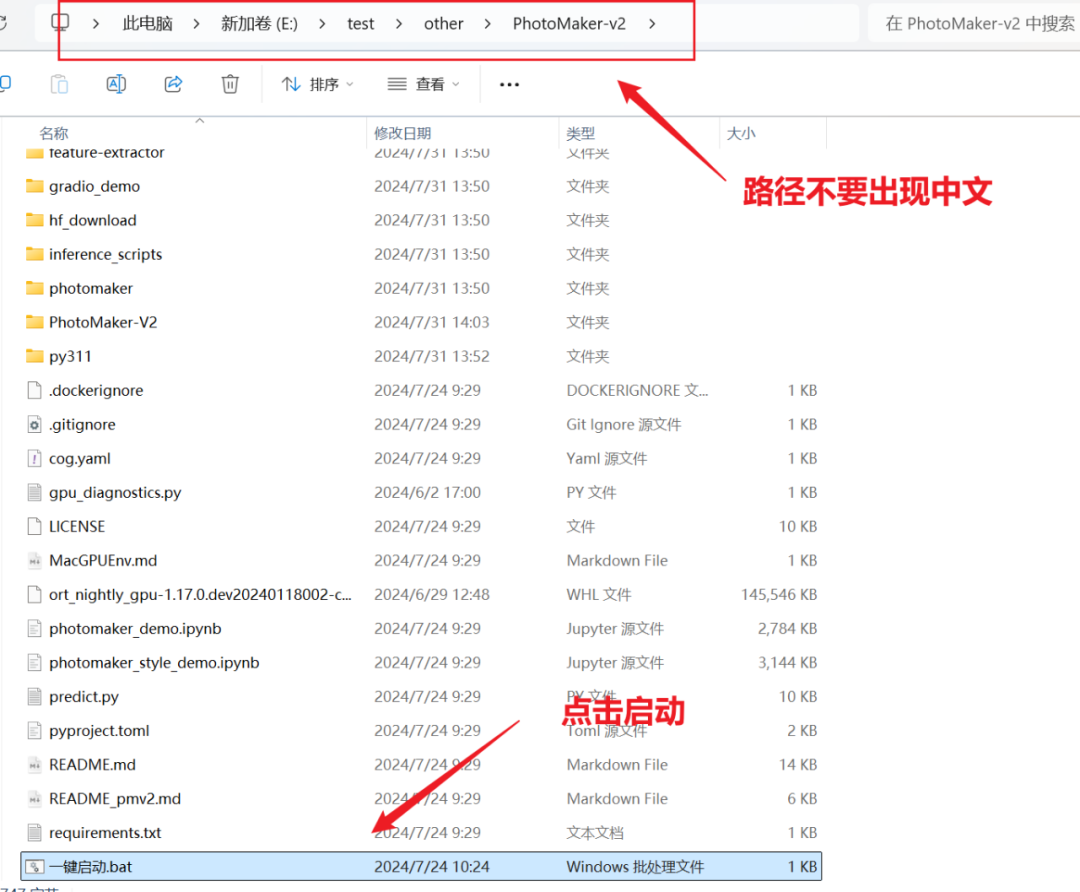Expand the chevron after 新加卷 (E:)
1080x892 pixels.
322,24
